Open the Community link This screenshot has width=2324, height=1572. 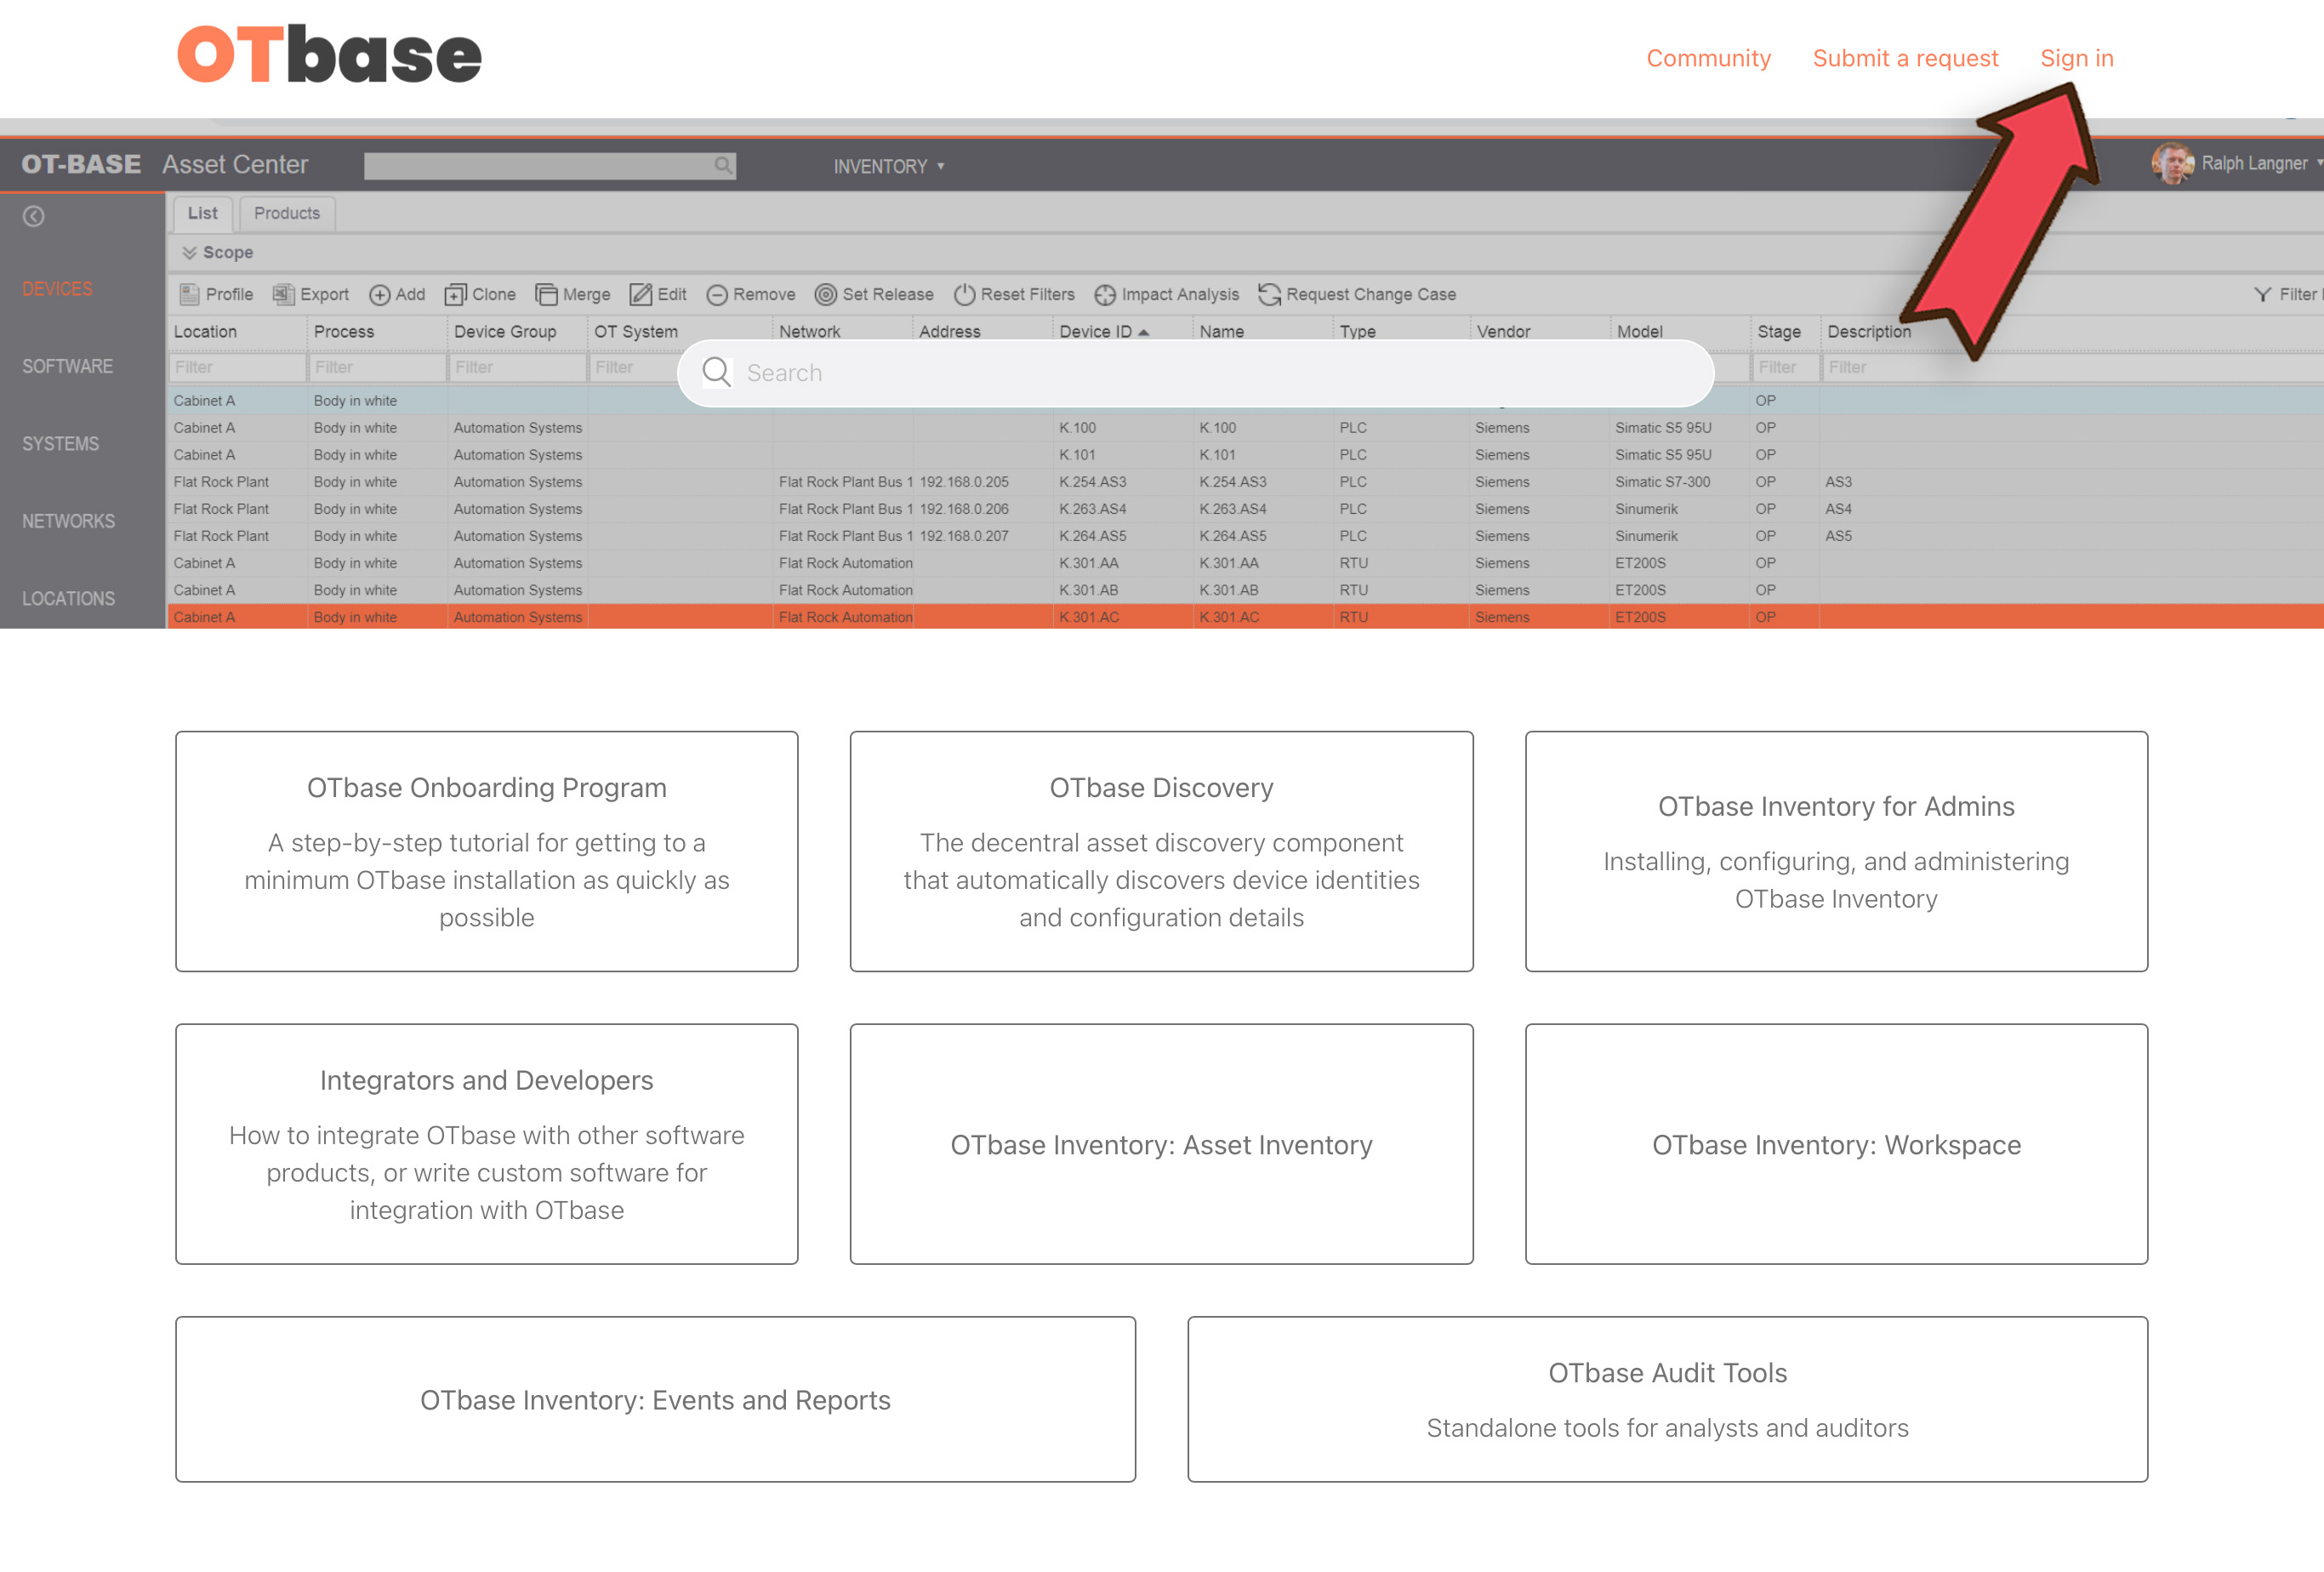(1708, 58)
